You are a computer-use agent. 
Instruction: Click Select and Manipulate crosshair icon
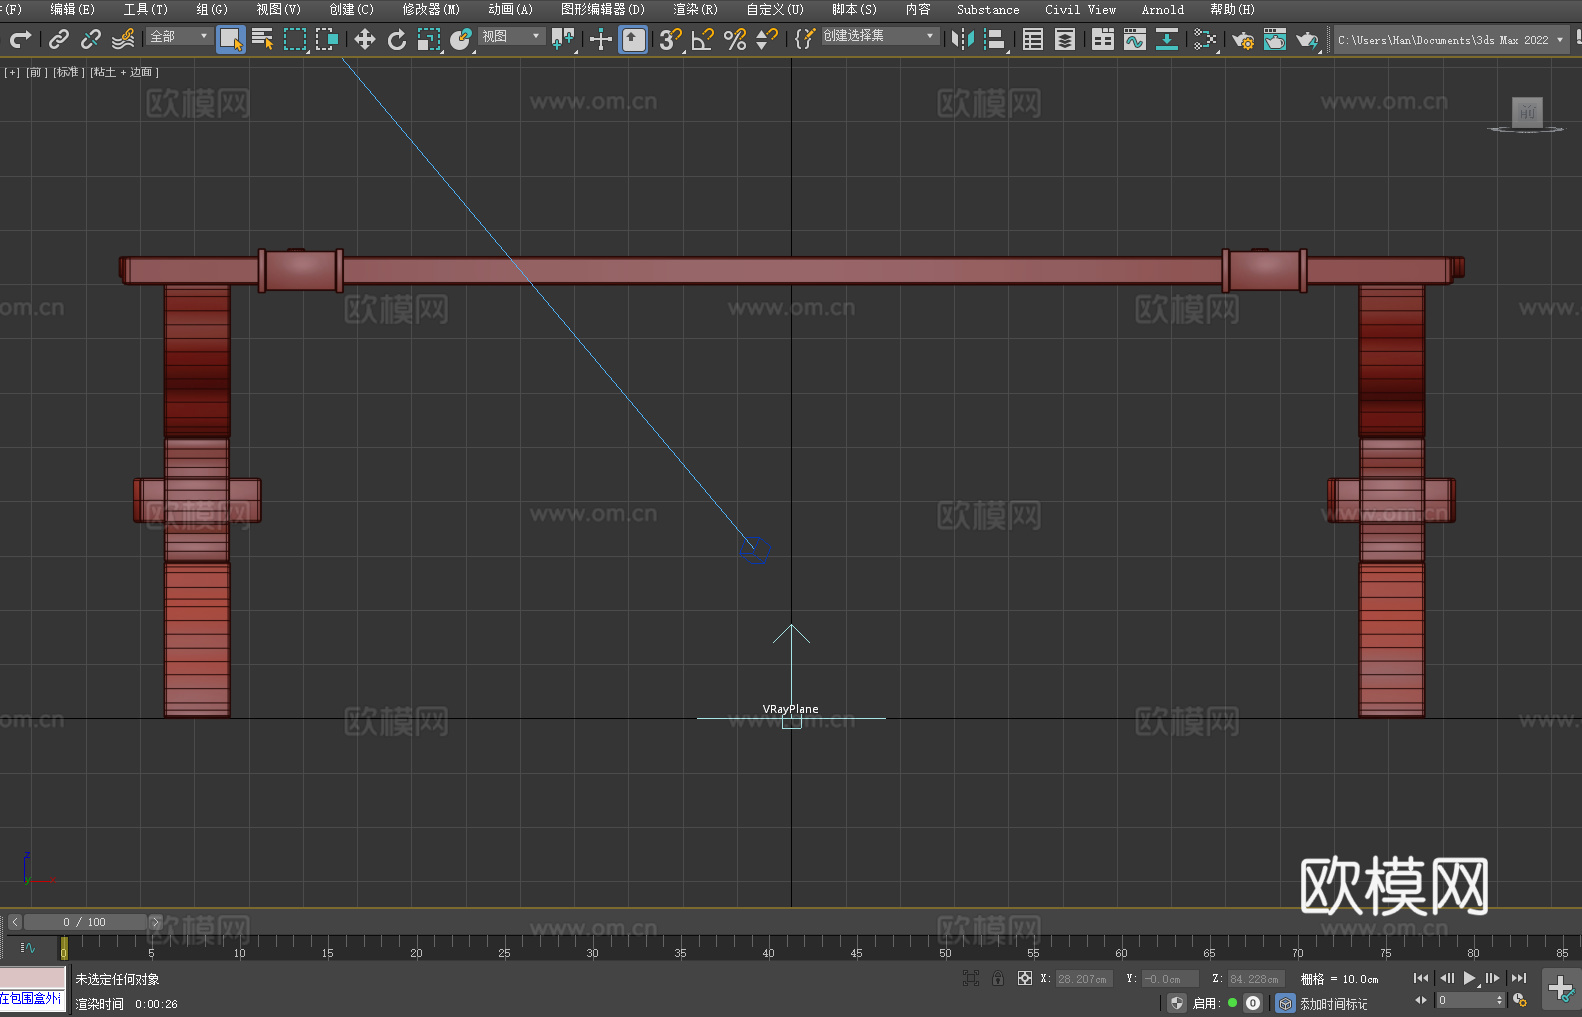(600, 39)
